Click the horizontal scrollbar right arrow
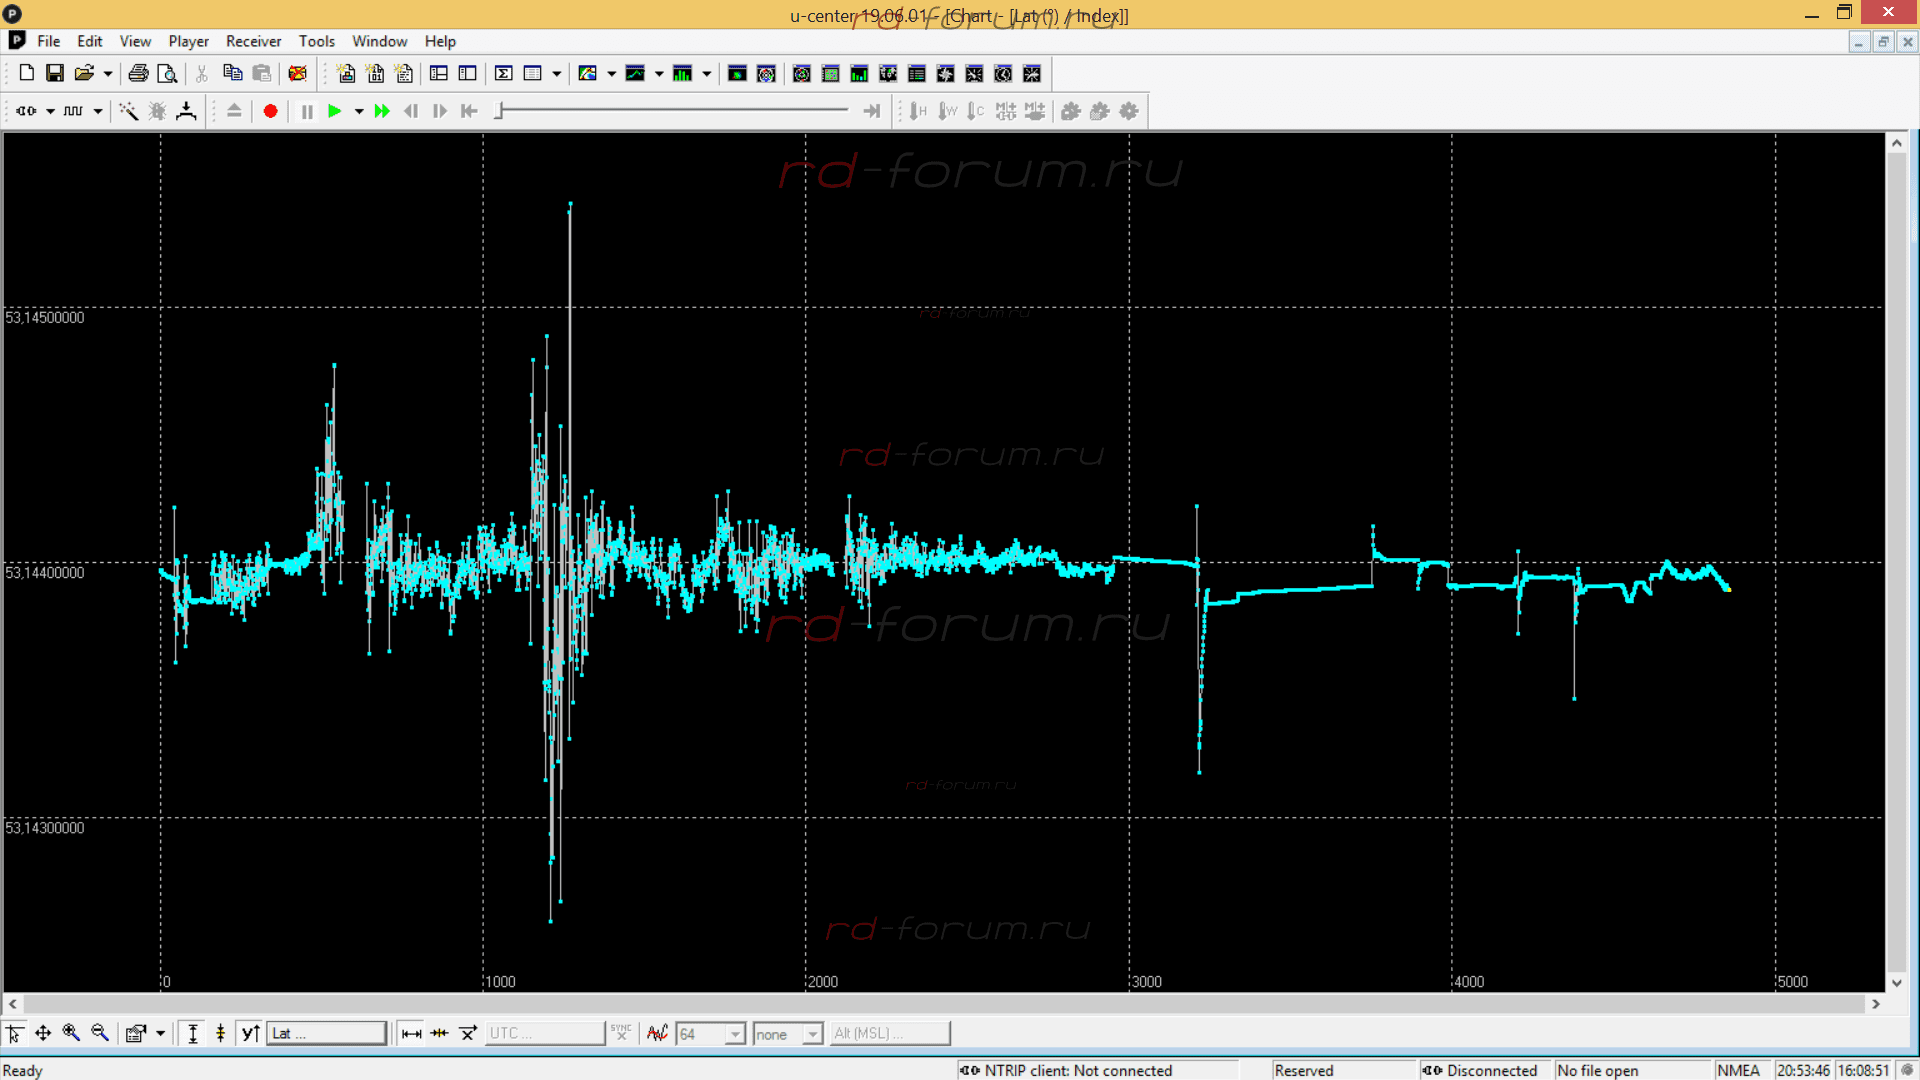The image size is (1920, 1080). [1876, 1004]
